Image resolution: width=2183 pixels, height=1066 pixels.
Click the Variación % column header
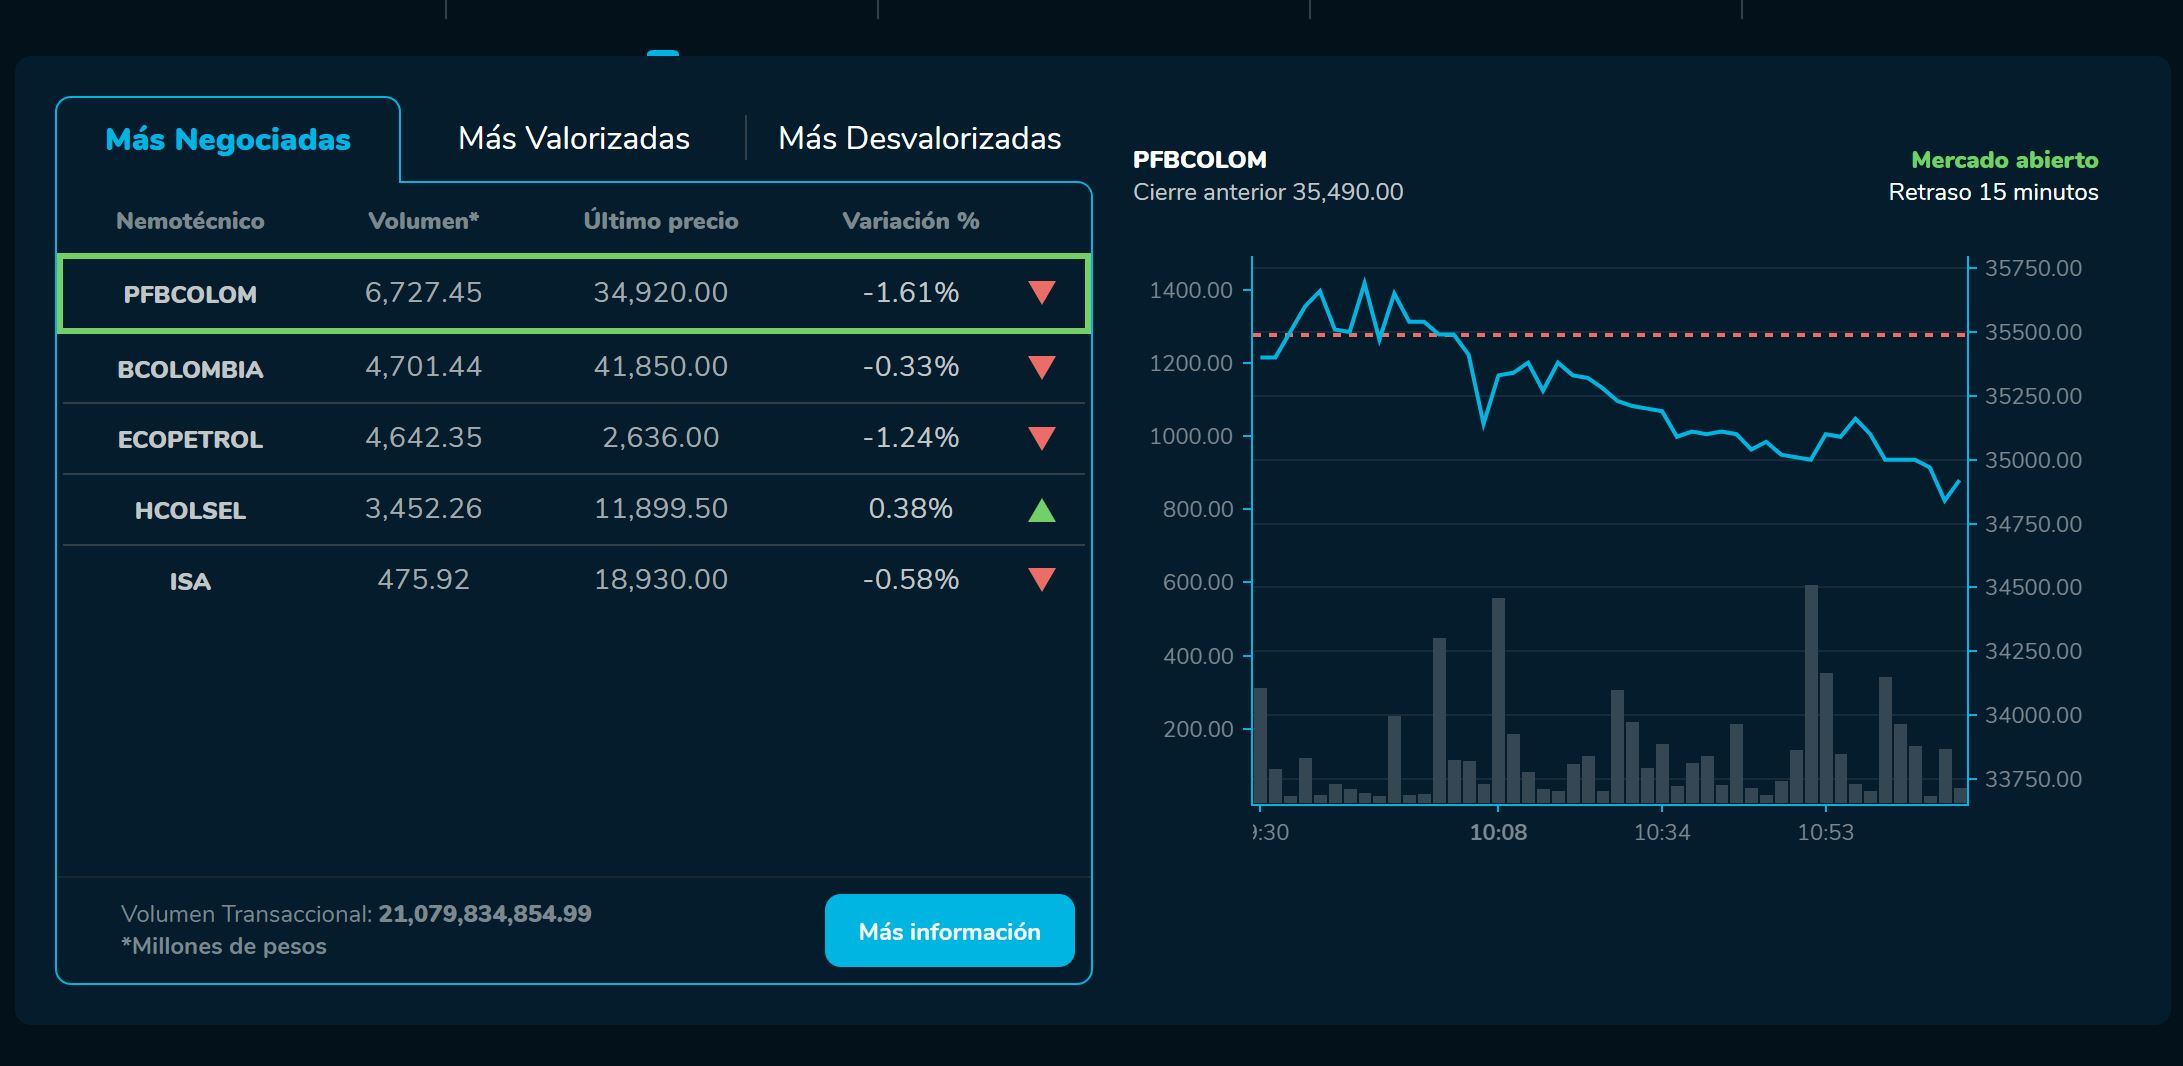click(x=911, y=221)
